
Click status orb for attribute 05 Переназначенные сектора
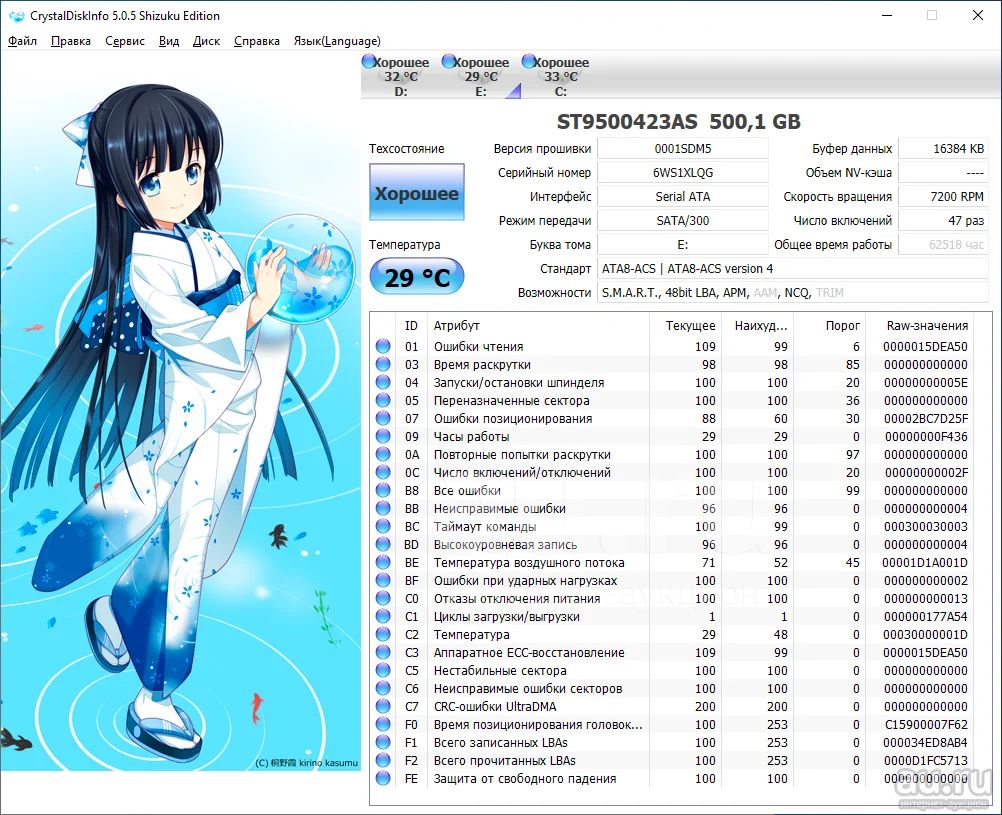click(383, 401)
